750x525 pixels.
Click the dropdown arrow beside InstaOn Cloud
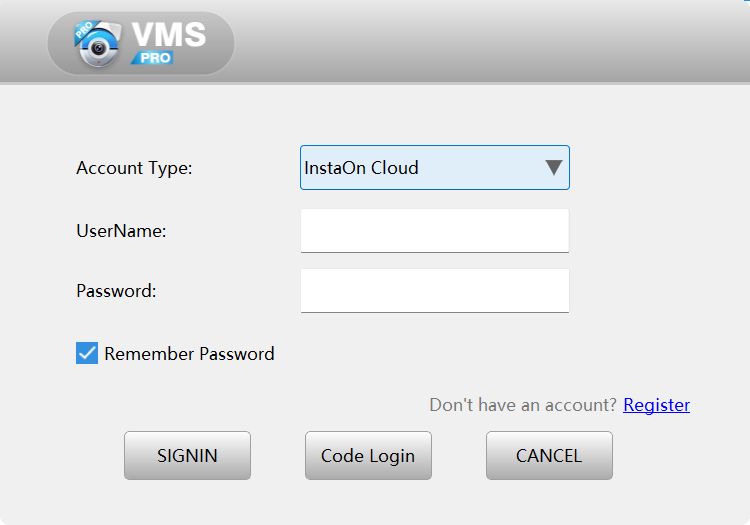click(553, 168)
